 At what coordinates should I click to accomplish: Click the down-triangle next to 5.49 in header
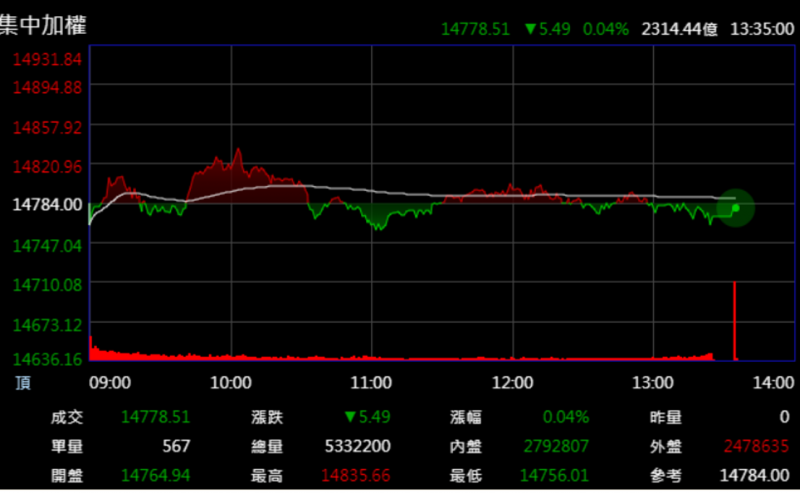[x=529, y=29]
